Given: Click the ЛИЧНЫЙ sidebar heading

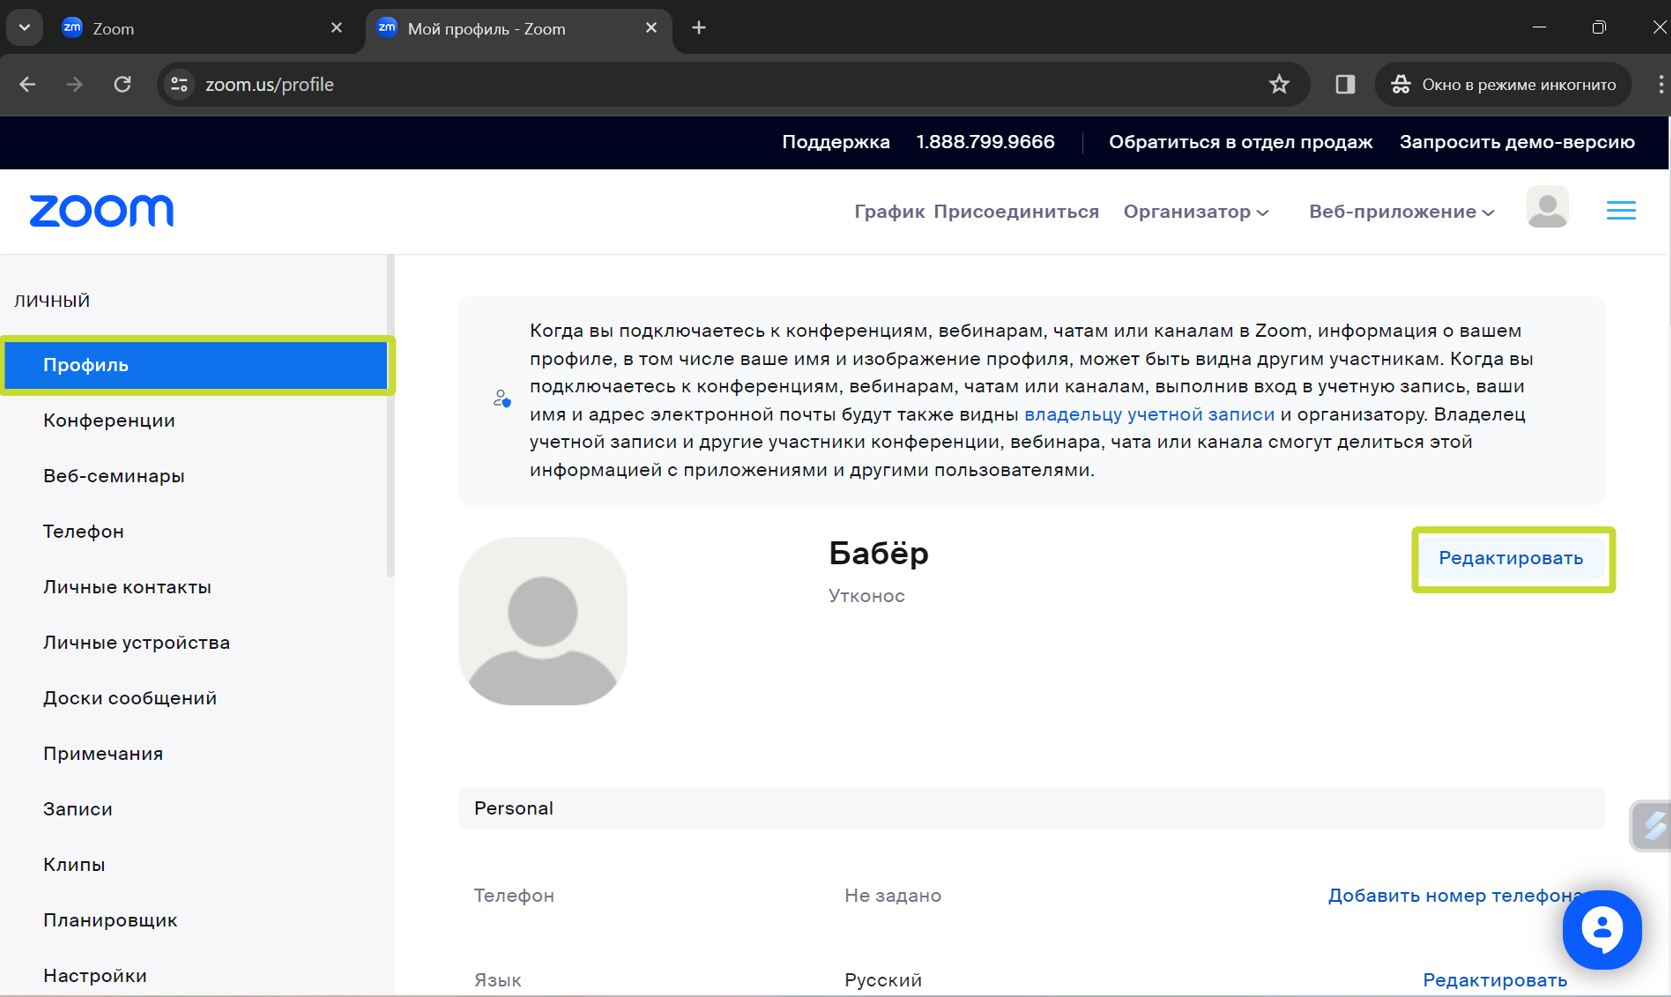Looking at the screenshot, I should click(x=52, y=301).
